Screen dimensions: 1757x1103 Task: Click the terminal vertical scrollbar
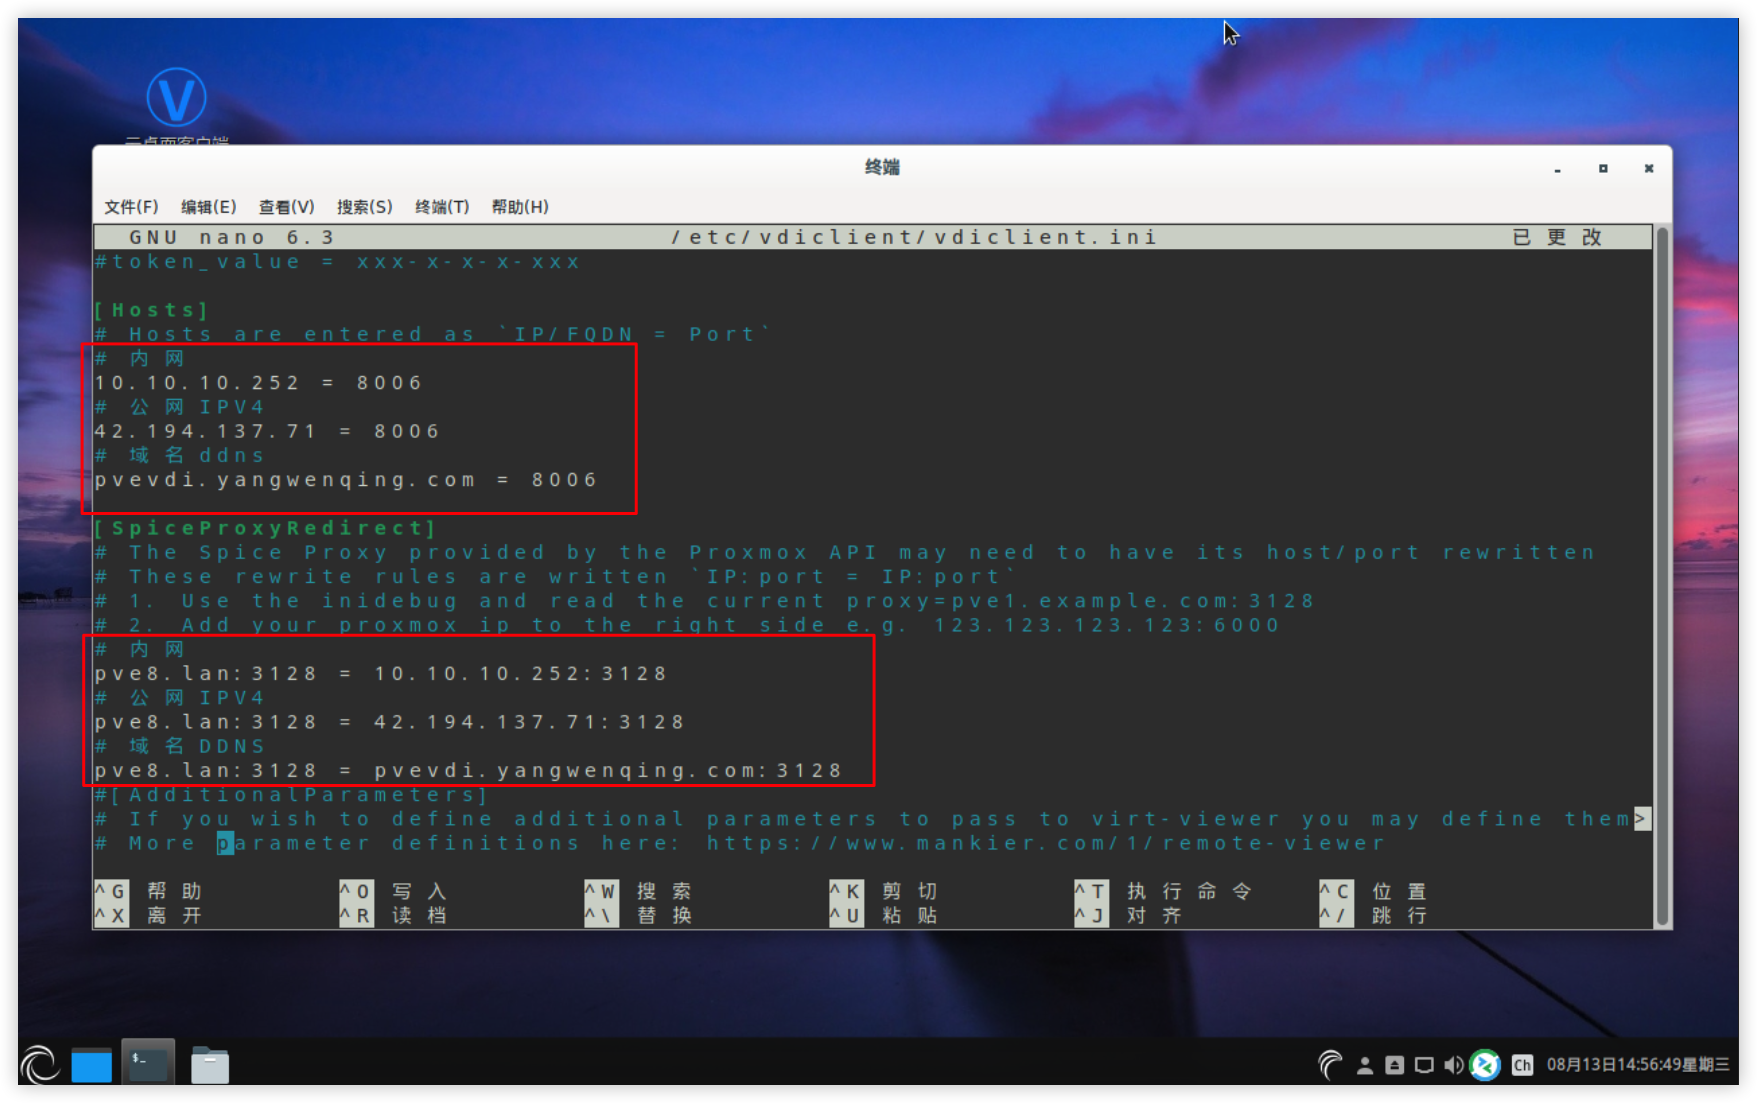(x=1663, y=577)
